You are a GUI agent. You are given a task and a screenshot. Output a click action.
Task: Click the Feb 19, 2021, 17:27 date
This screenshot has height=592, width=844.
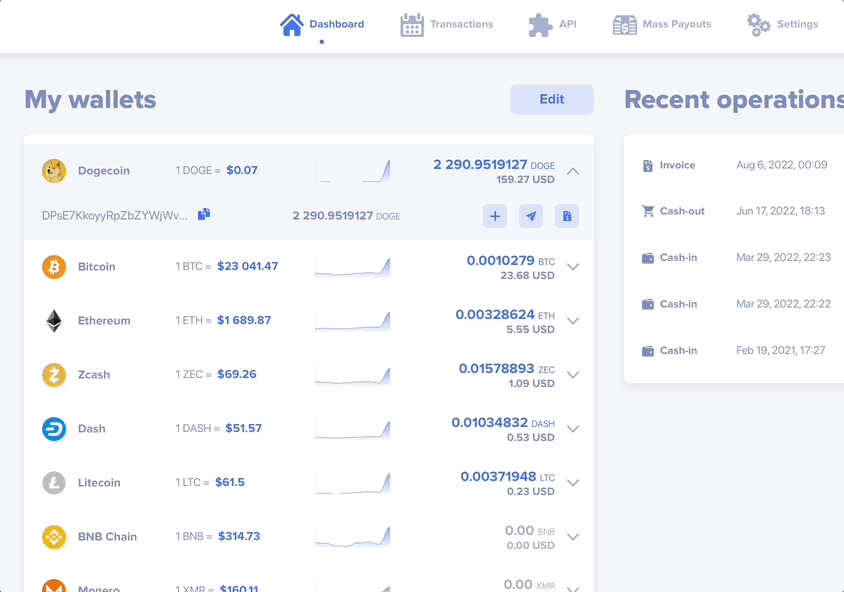pos(780,350)
